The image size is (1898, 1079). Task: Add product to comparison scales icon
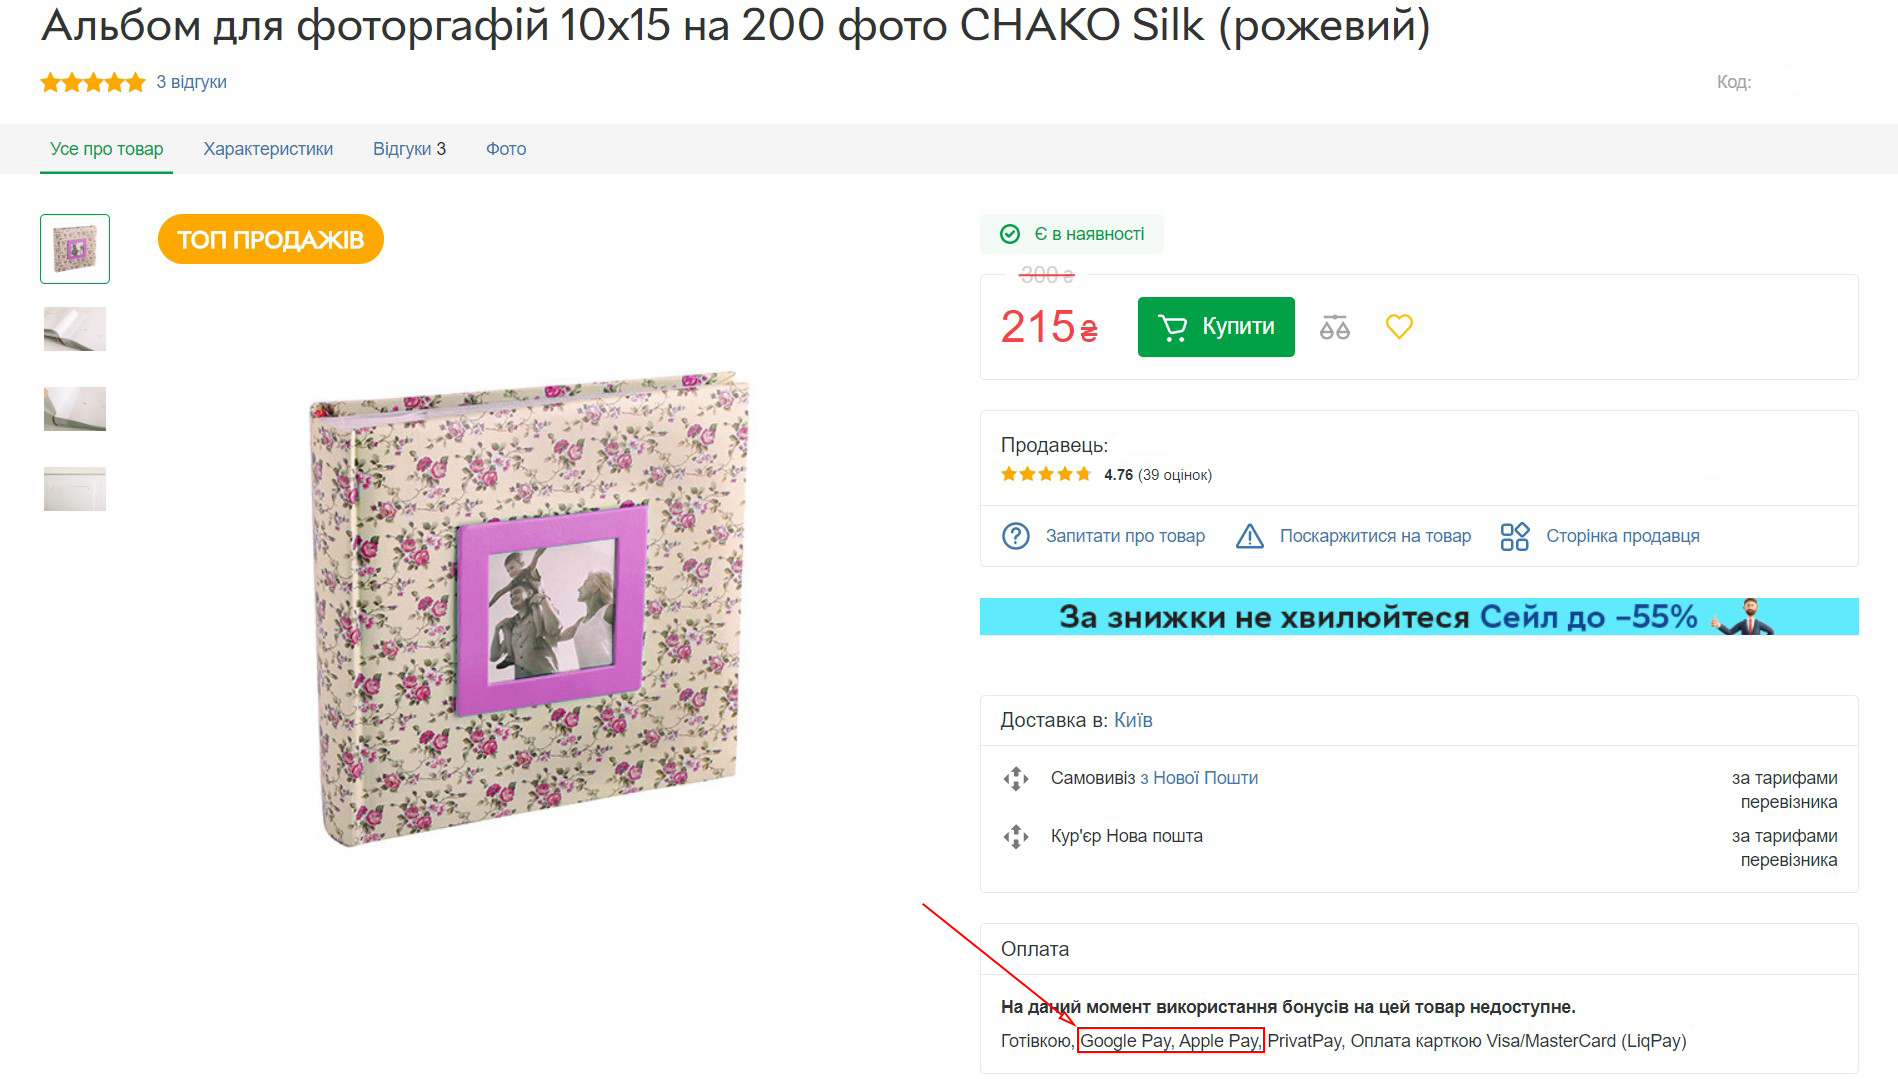point(1335,327)
